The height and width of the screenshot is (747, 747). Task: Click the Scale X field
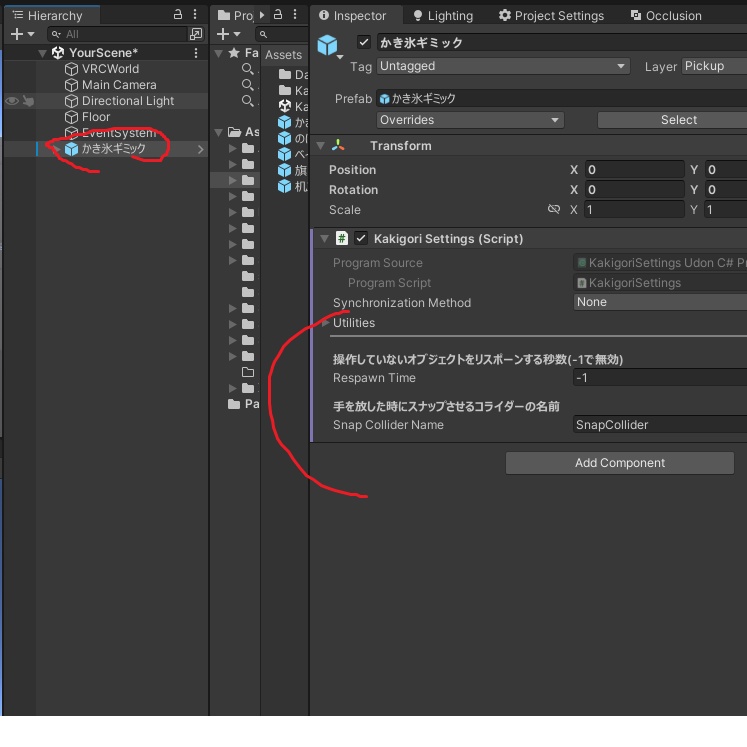pyautogui.click(x=635, y=210)
